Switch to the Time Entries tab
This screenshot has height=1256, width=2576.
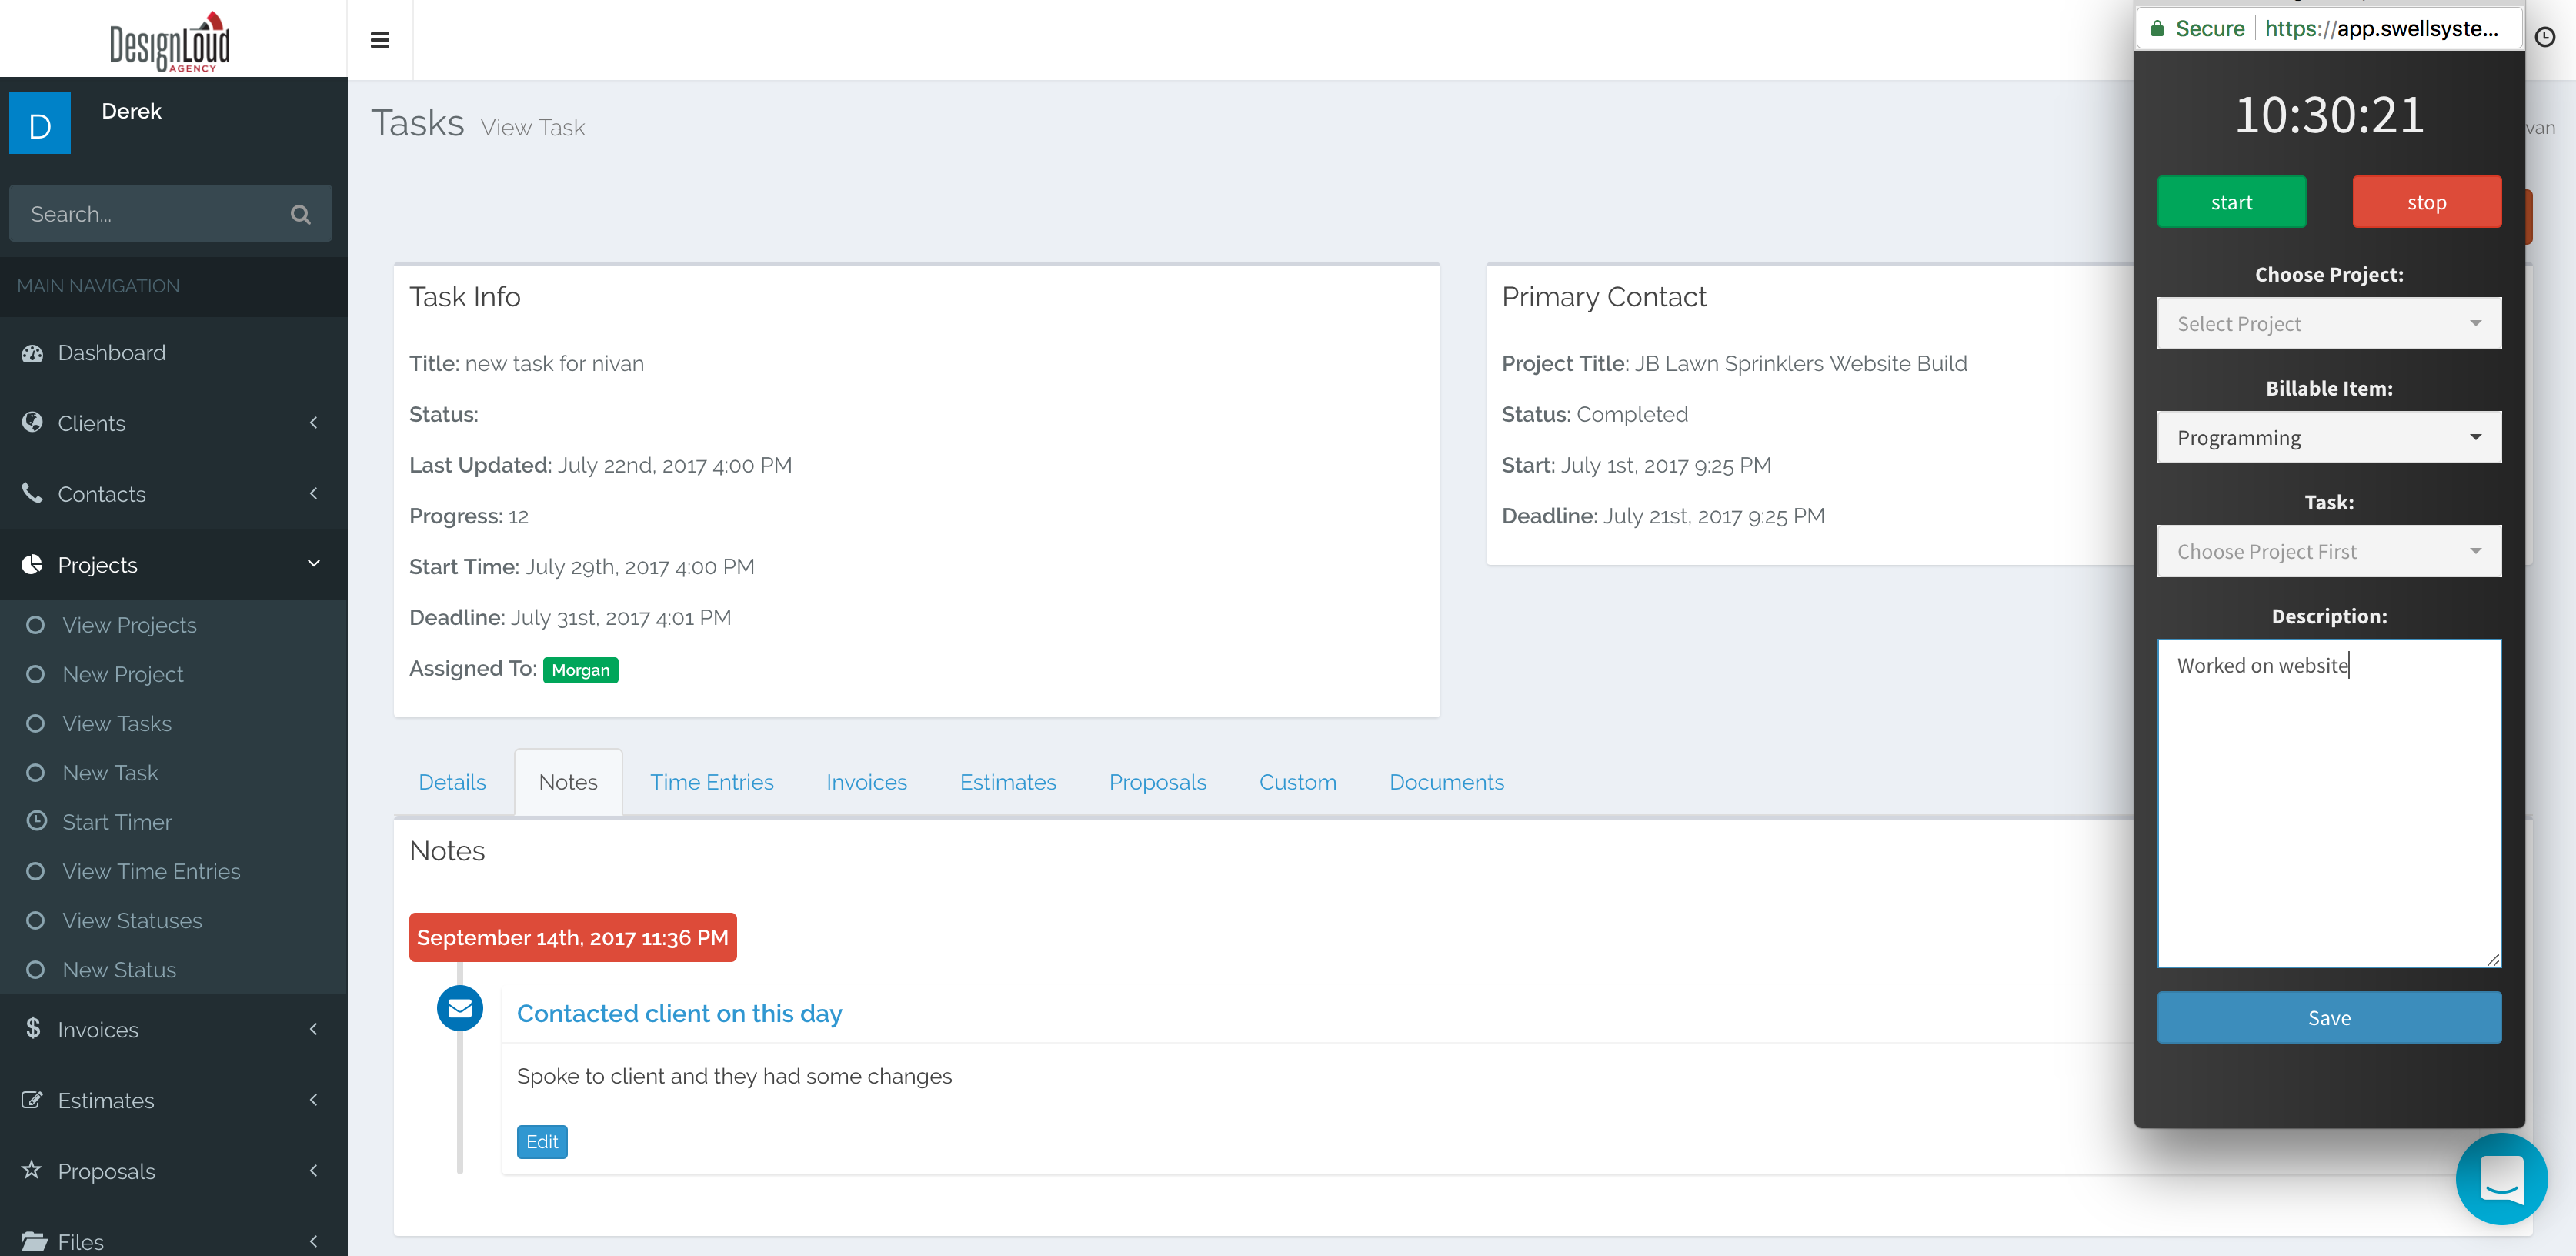pos(711,782)
